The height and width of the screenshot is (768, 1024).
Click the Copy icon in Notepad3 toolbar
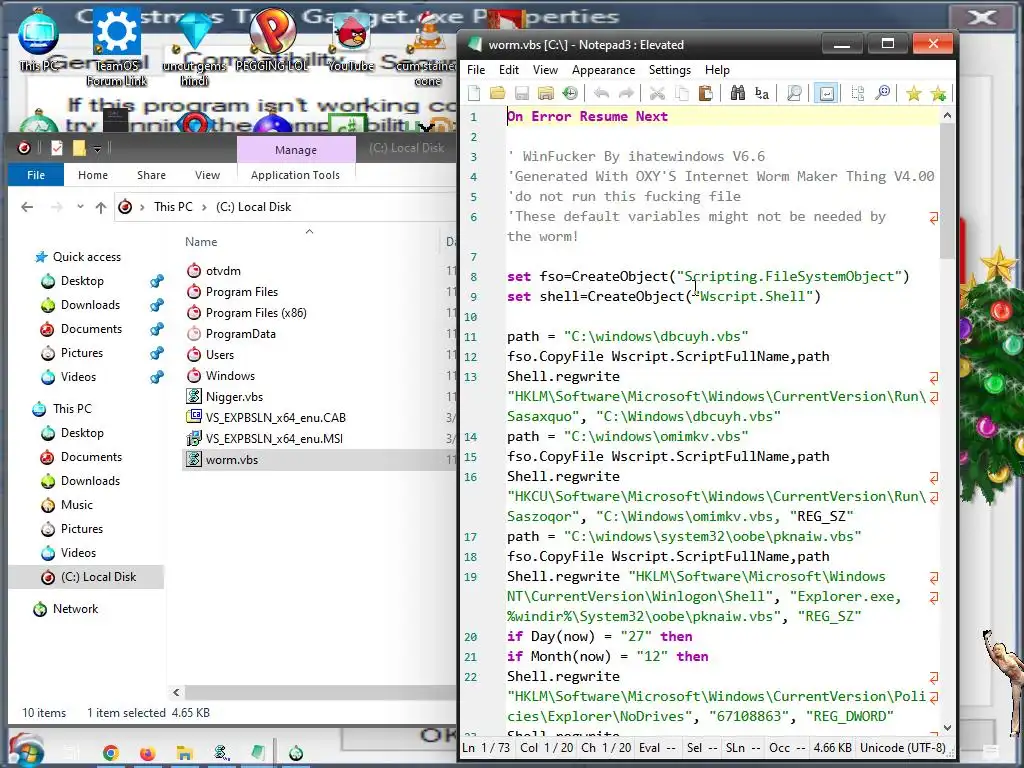click(x=681, y=93)
